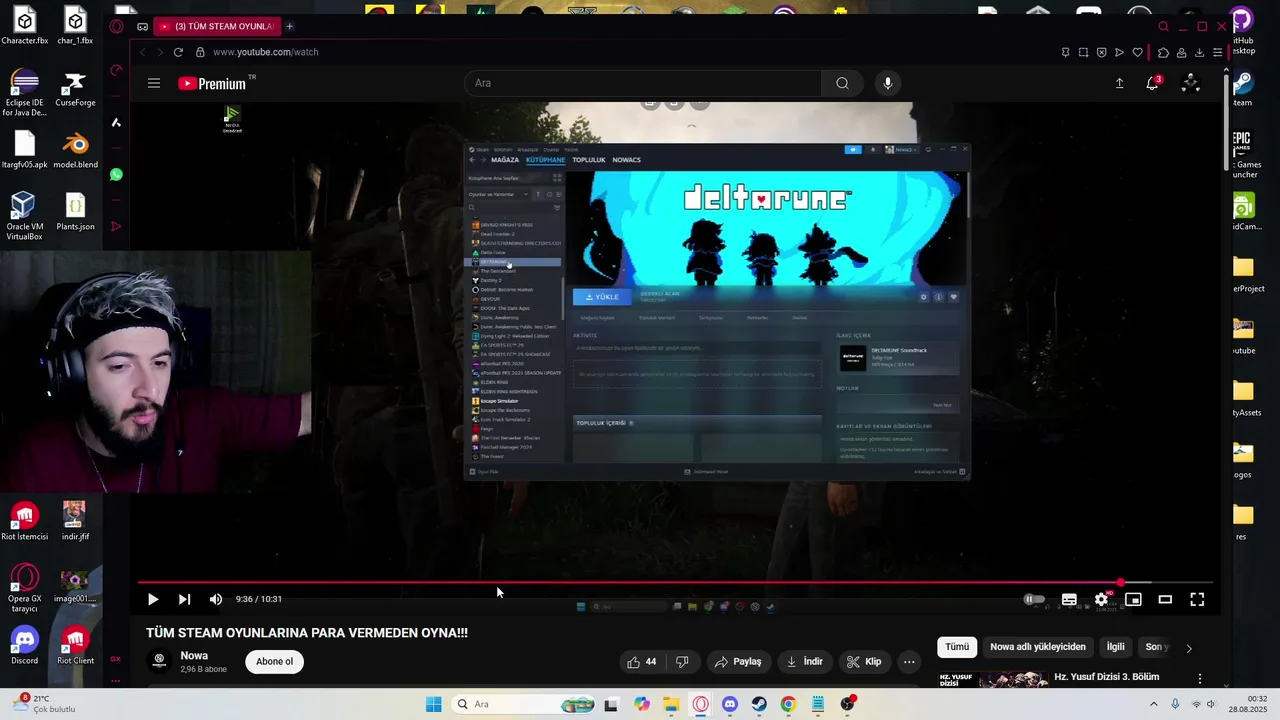
Task: Toggle video subtitles
Action: point(1069,599)
